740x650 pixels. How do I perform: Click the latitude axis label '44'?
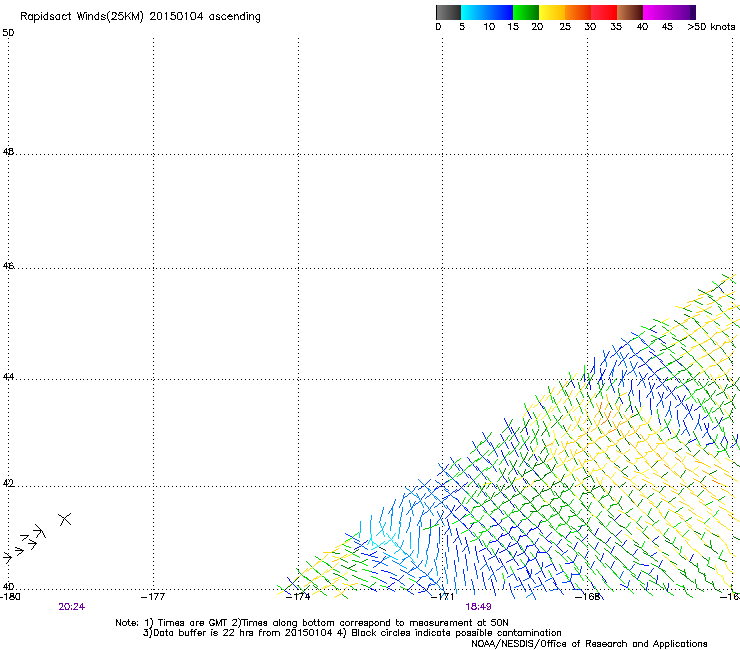coord(8,377)
